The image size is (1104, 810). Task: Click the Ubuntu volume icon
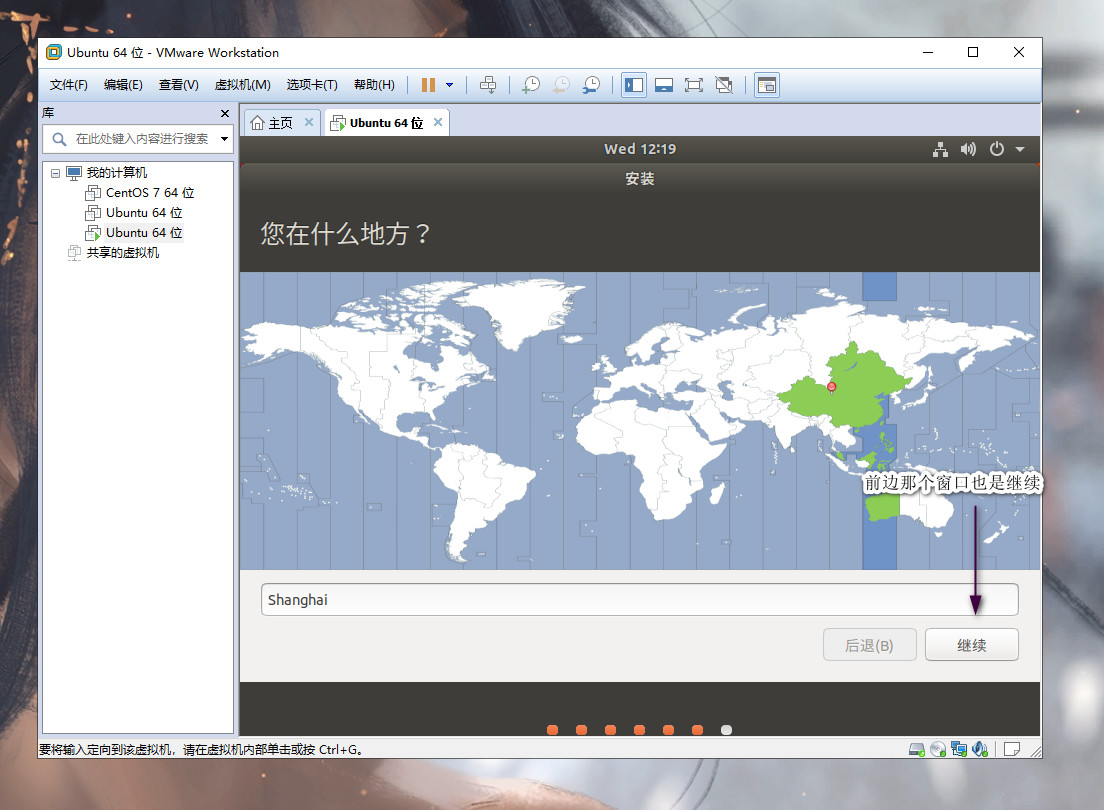pyautogui.click(x=968, y=149)
